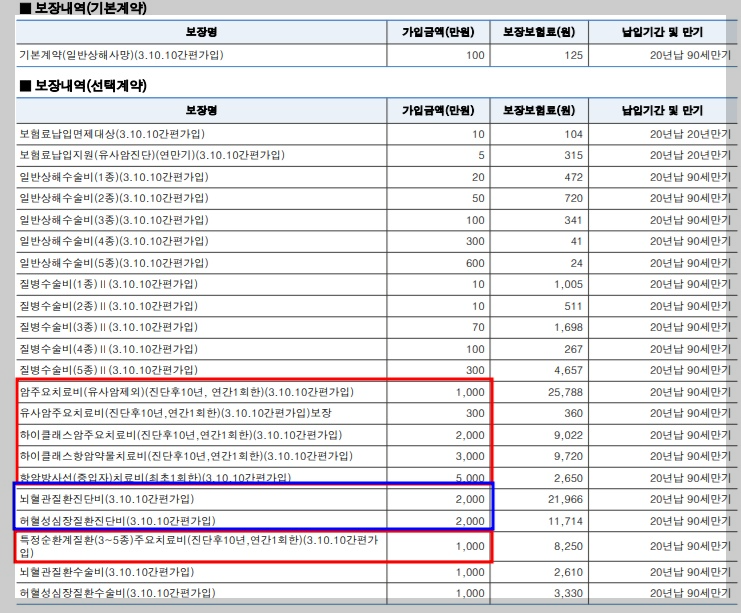Click premium value 720

(x=573, y=199)
